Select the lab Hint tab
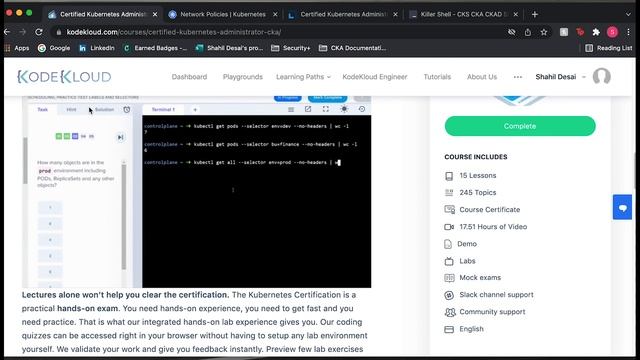640x360 pixels. click(71, 109)
